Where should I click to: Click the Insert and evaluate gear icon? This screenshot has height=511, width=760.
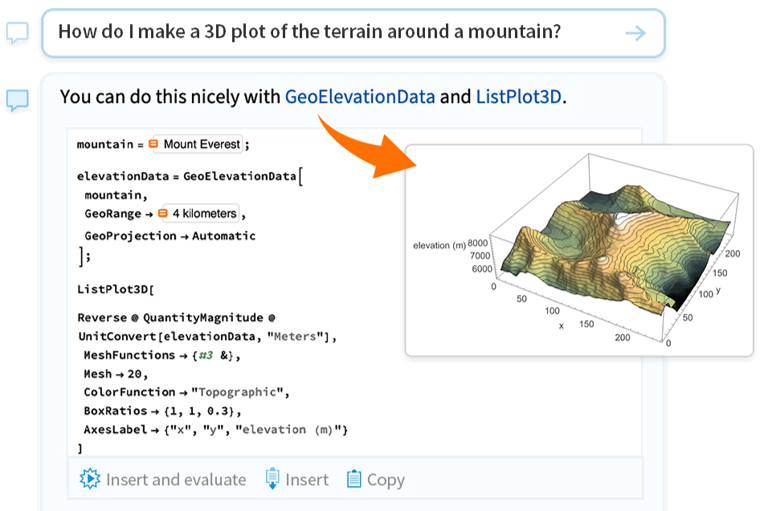coord(90,479)
